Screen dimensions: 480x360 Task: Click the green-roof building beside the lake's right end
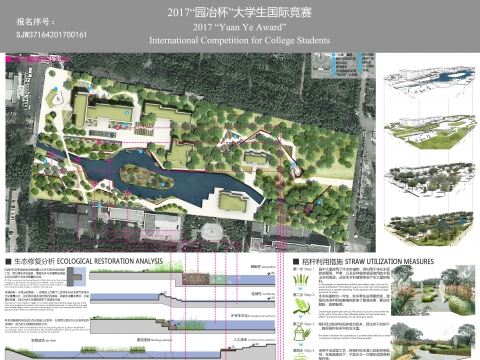click(x=233, y=202)
